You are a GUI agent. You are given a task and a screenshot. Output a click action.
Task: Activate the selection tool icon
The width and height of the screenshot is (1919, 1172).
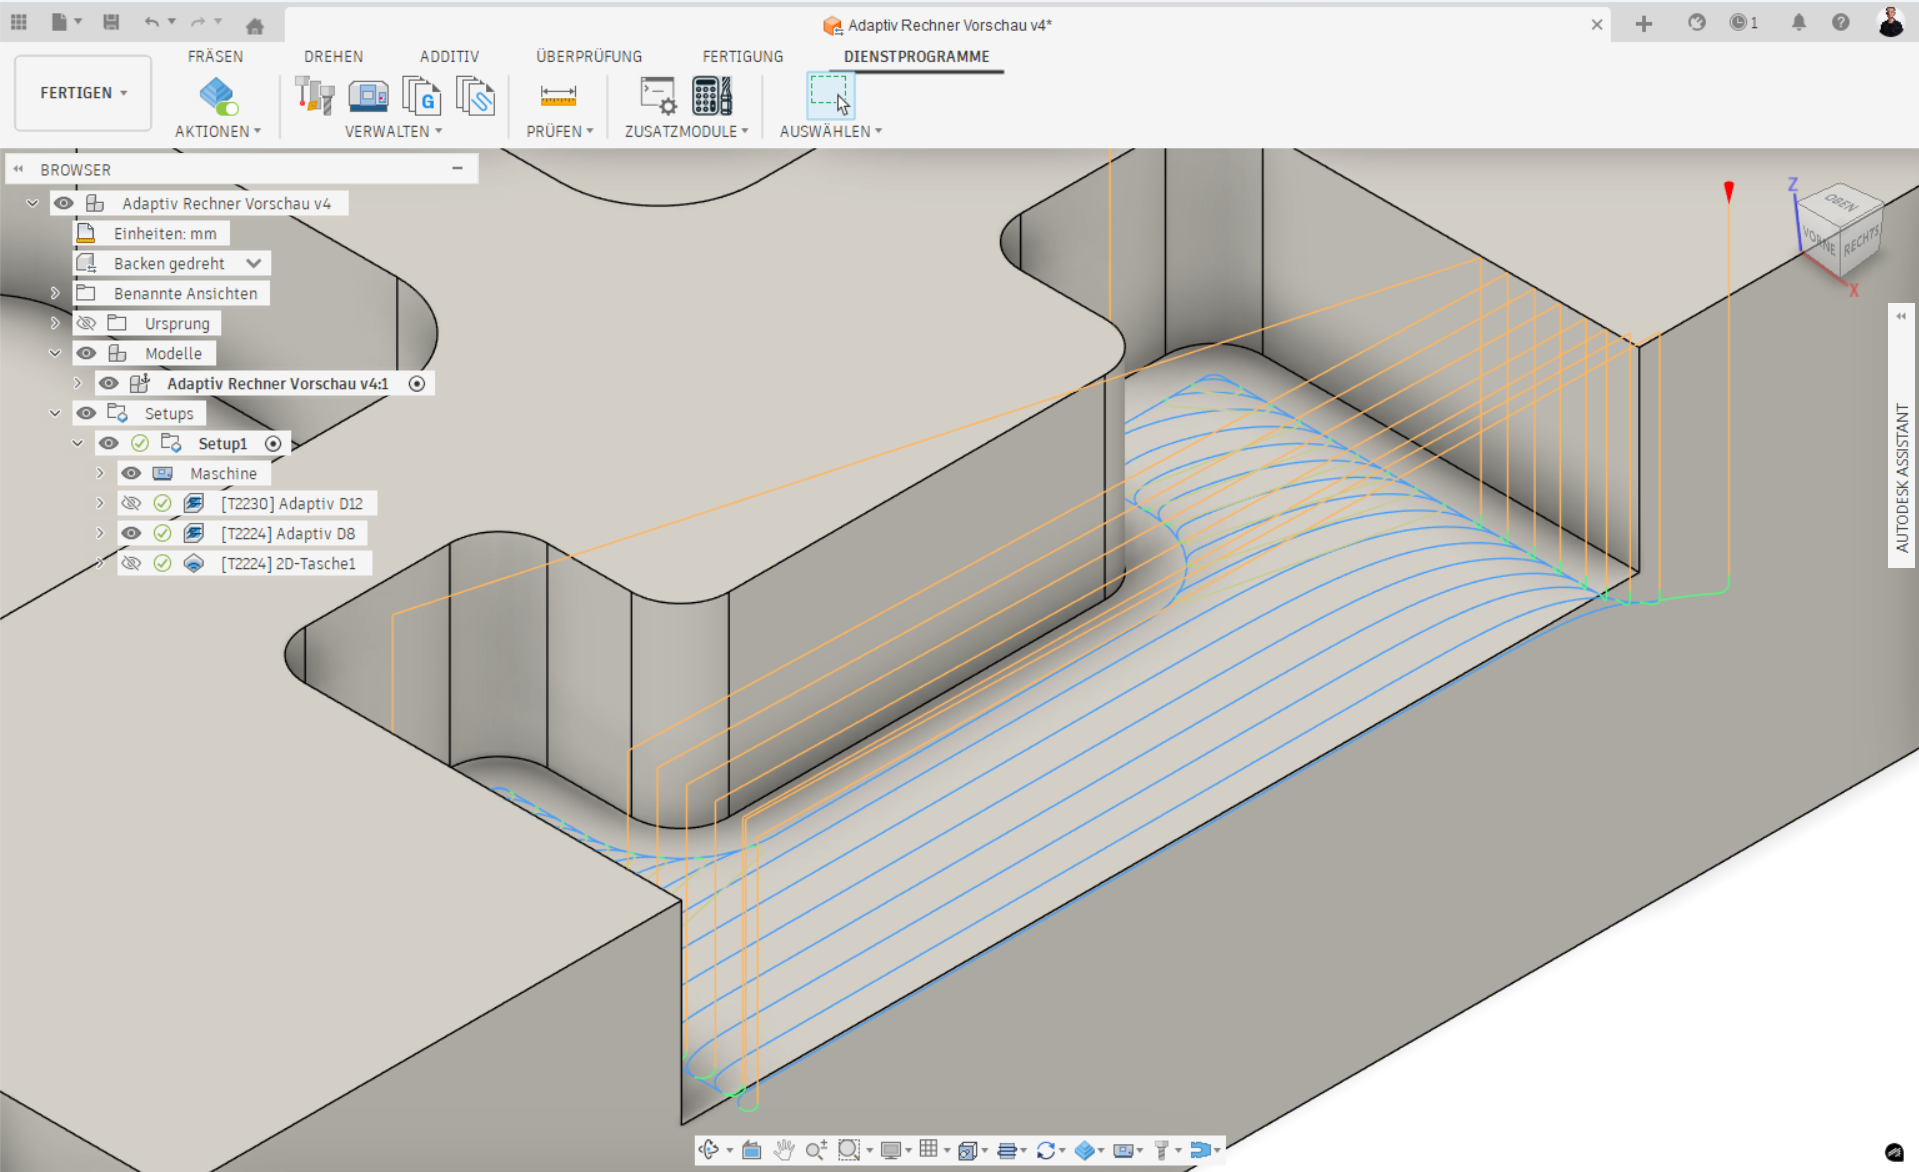point(829,96)
